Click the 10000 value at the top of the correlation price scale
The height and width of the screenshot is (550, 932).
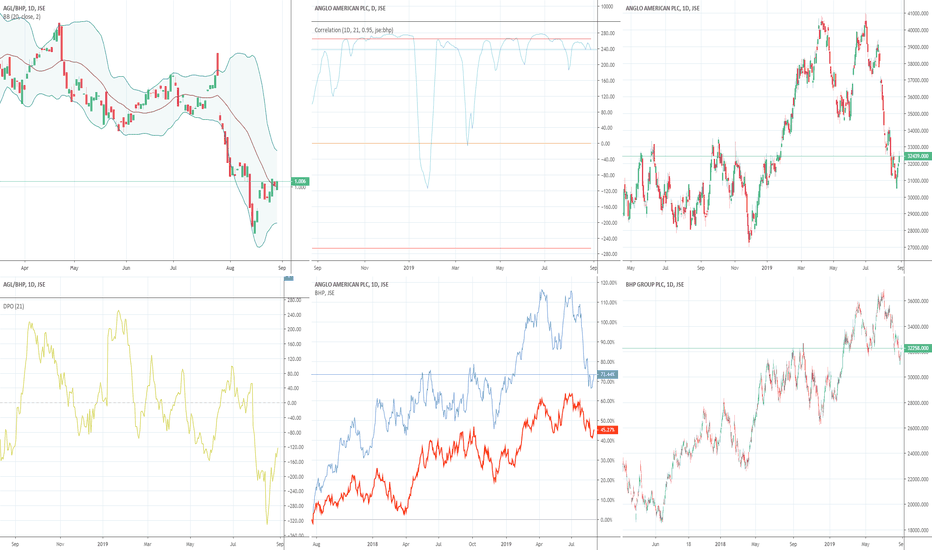pos(607,7)
